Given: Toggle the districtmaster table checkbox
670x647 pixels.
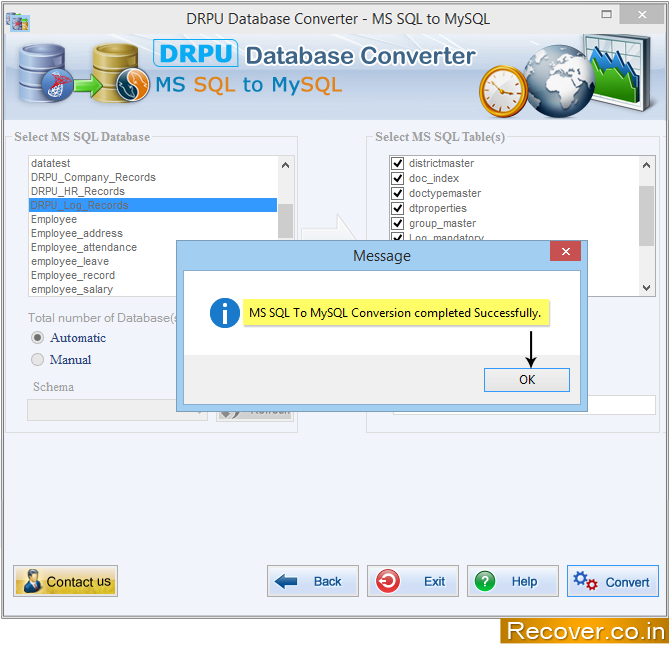Looking at the screenshot, I should [397, 163].
